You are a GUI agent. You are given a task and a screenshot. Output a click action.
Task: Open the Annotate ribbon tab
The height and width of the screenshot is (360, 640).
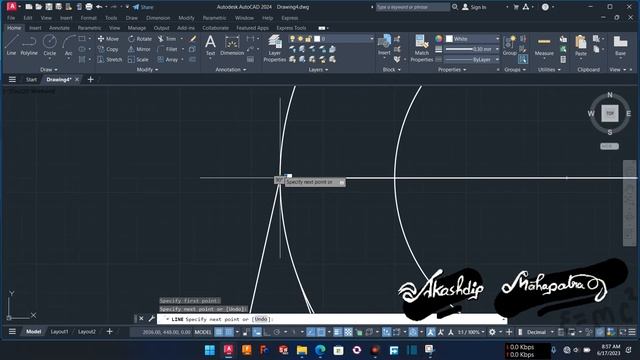click(x=59, y=28)
